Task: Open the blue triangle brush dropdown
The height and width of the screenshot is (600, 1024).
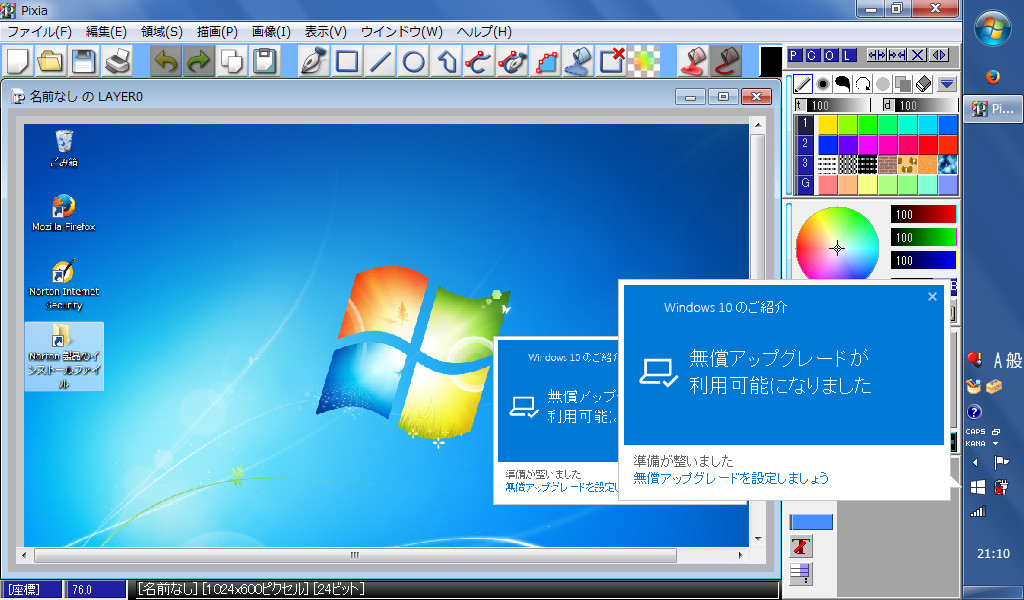Action: point(947,84)
